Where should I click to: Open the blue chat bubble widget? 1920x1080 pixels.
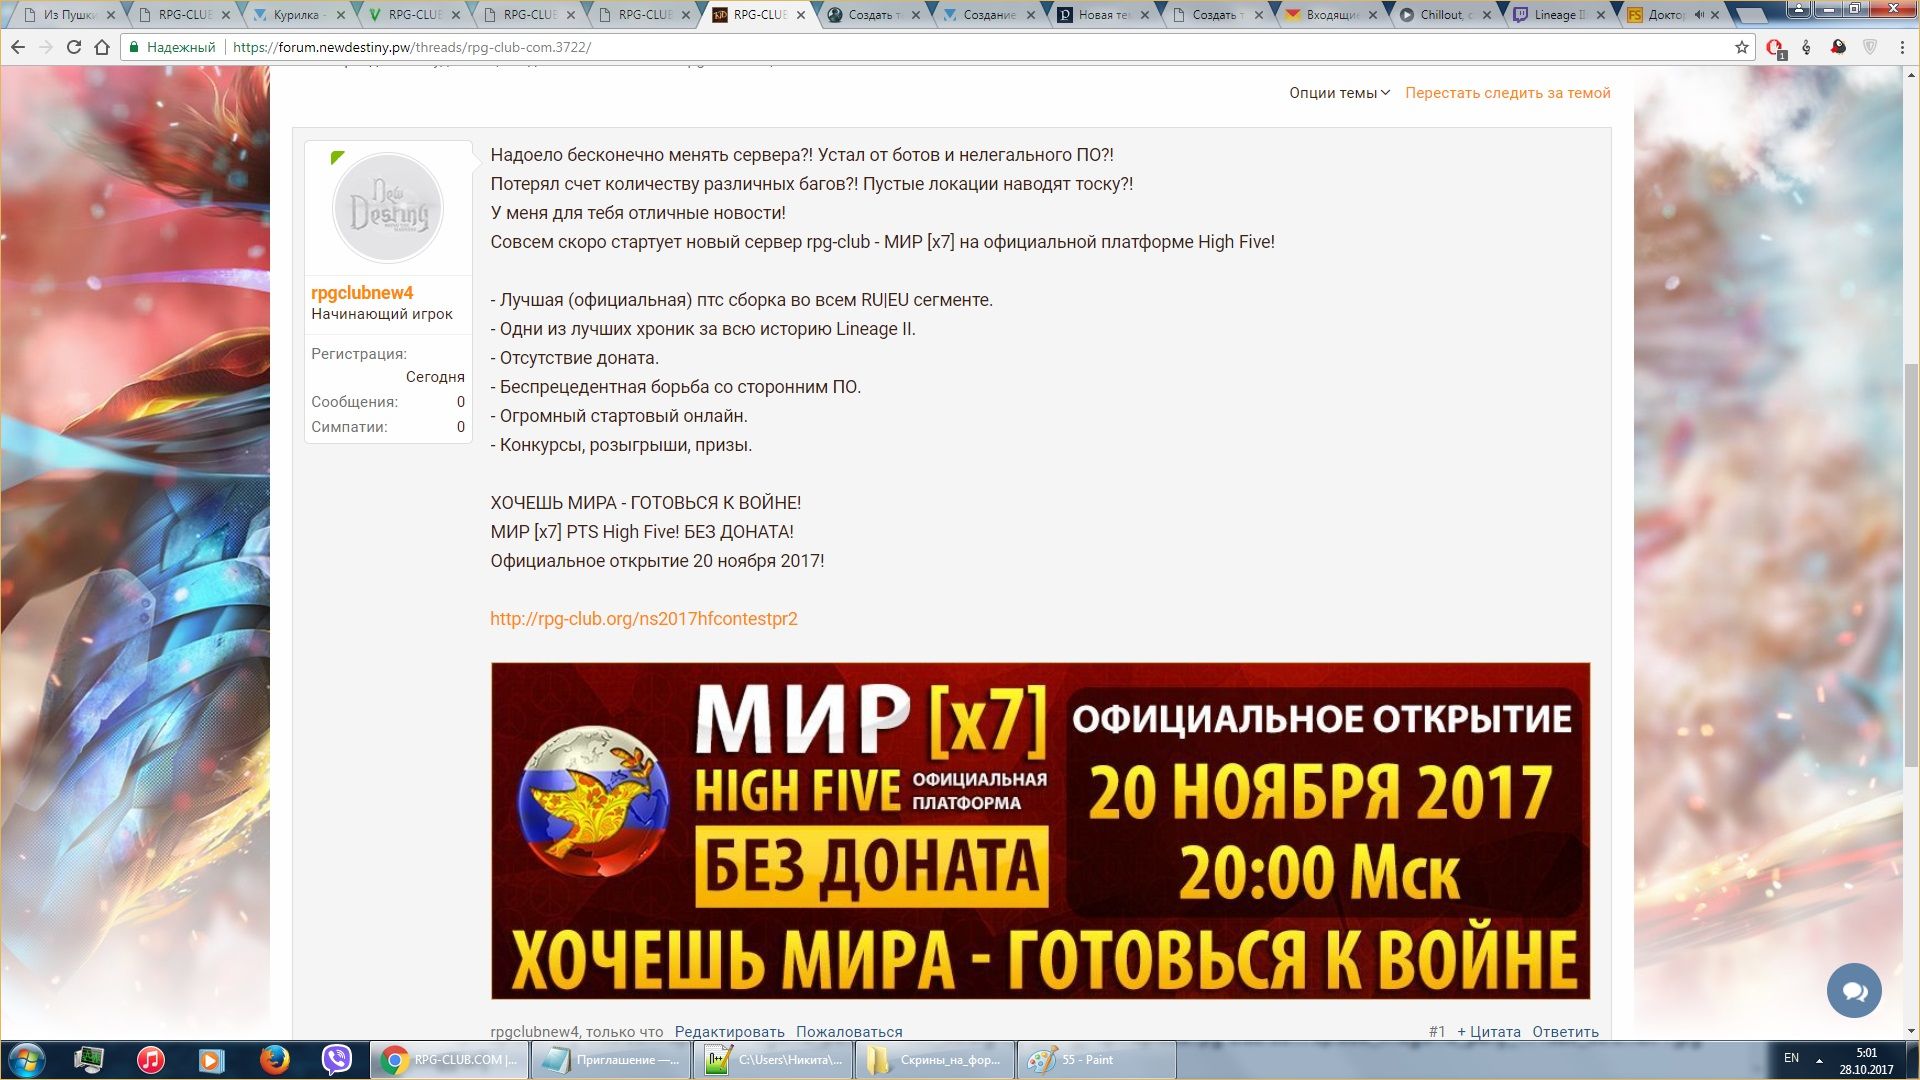pos(1854,990)
